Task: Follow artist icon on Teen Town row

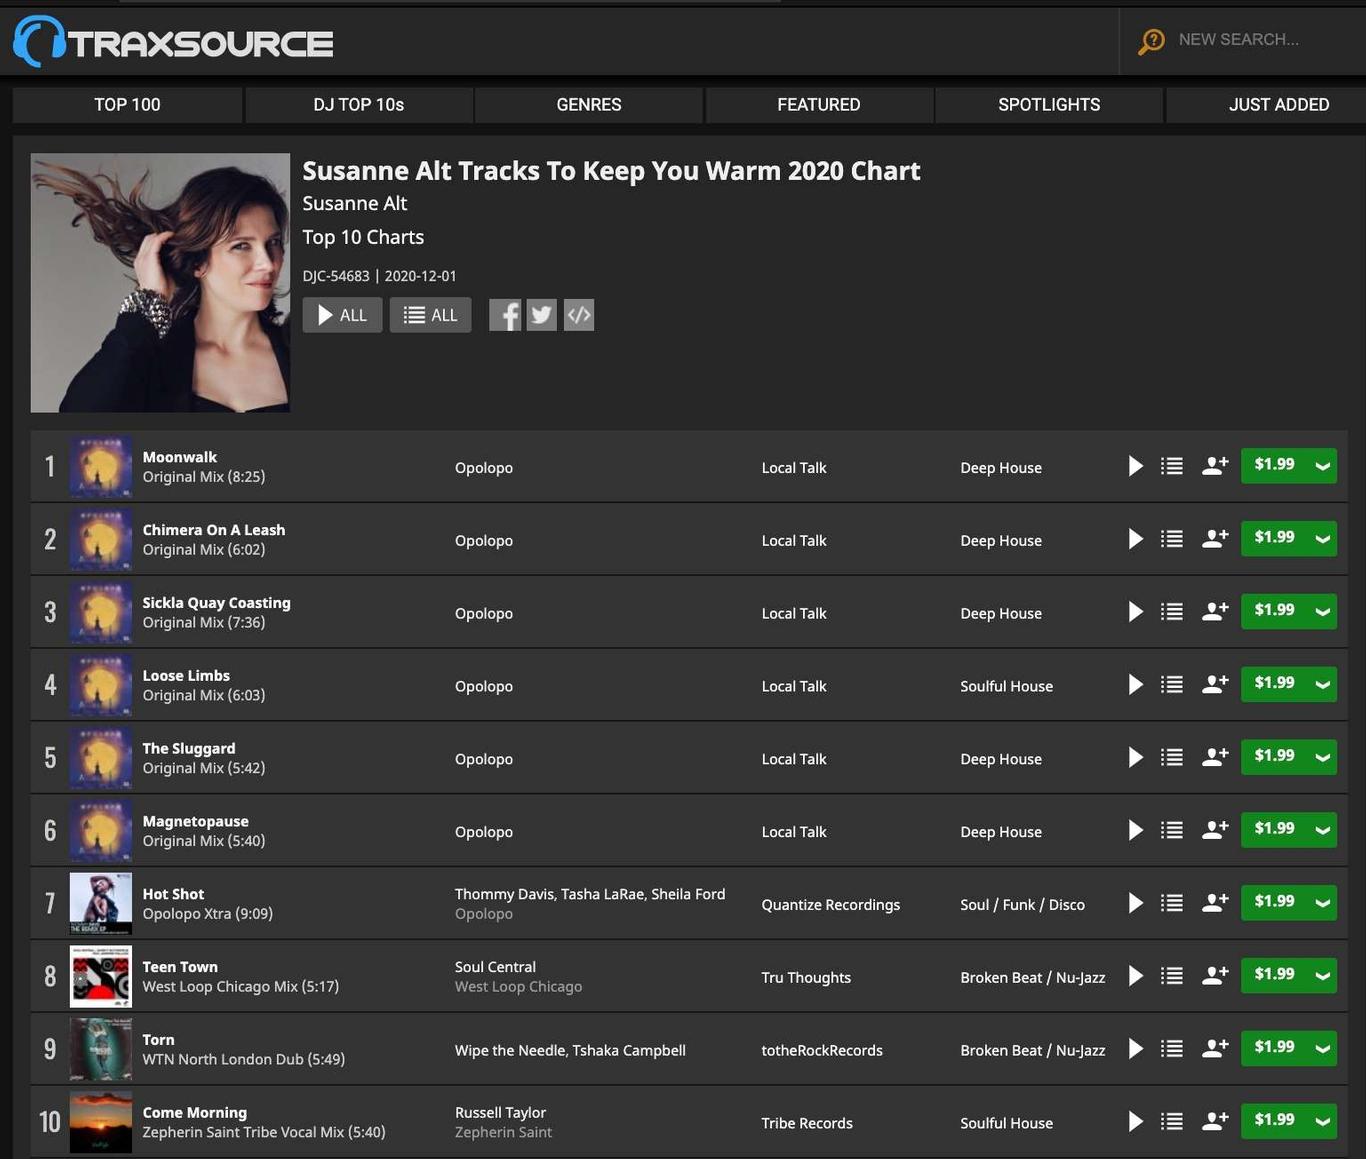Action: click(x=1215, y=976)
